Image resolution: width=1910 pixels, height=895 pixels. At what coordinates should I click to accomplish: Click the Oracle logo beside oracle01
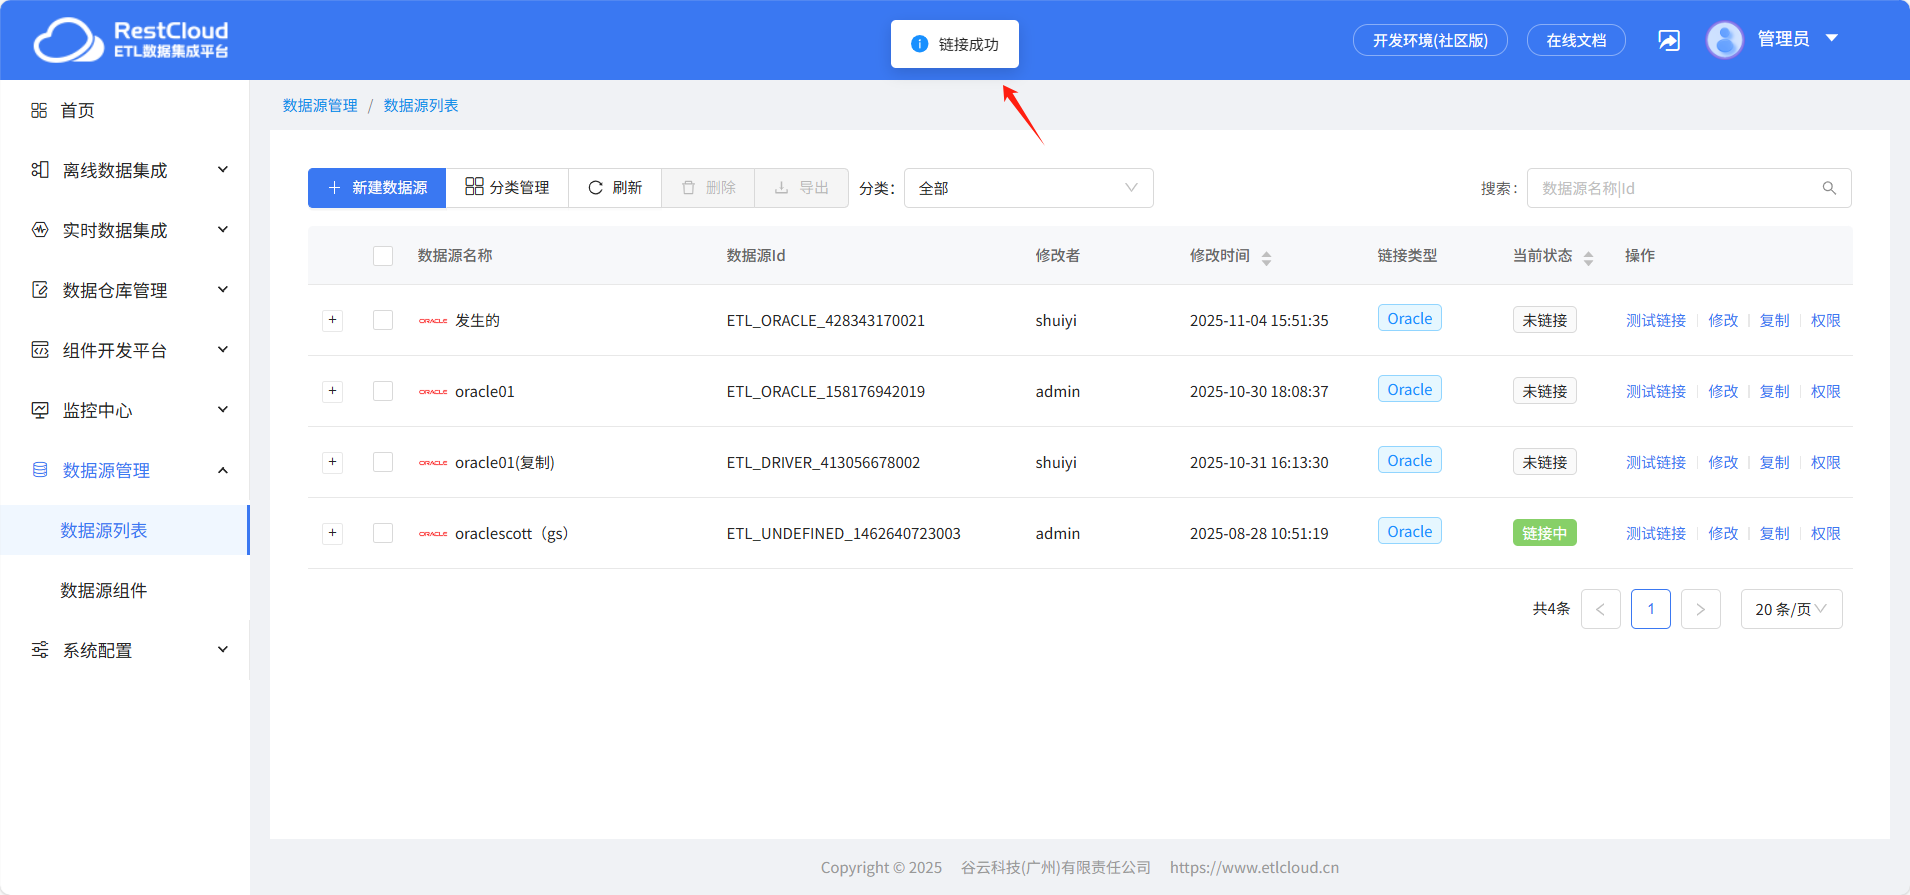433,392
